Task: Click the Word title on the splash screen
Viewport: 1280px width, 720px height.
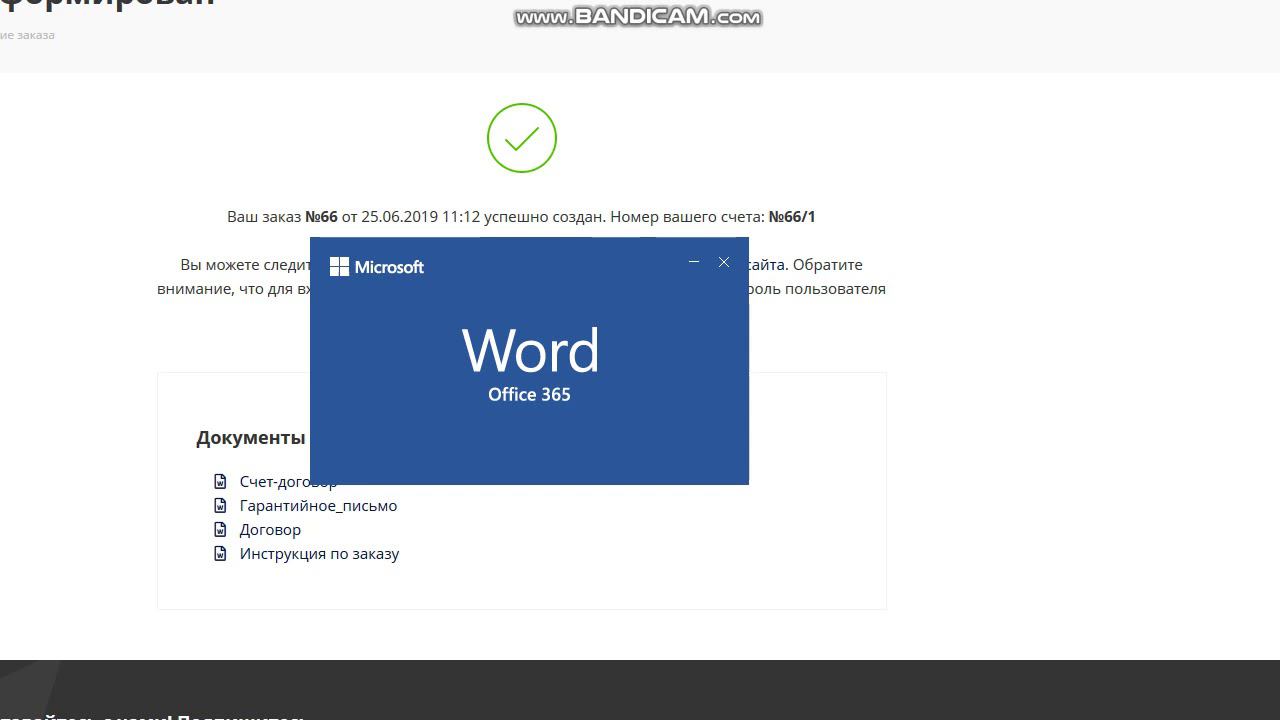Action: [x=530, y=351]
